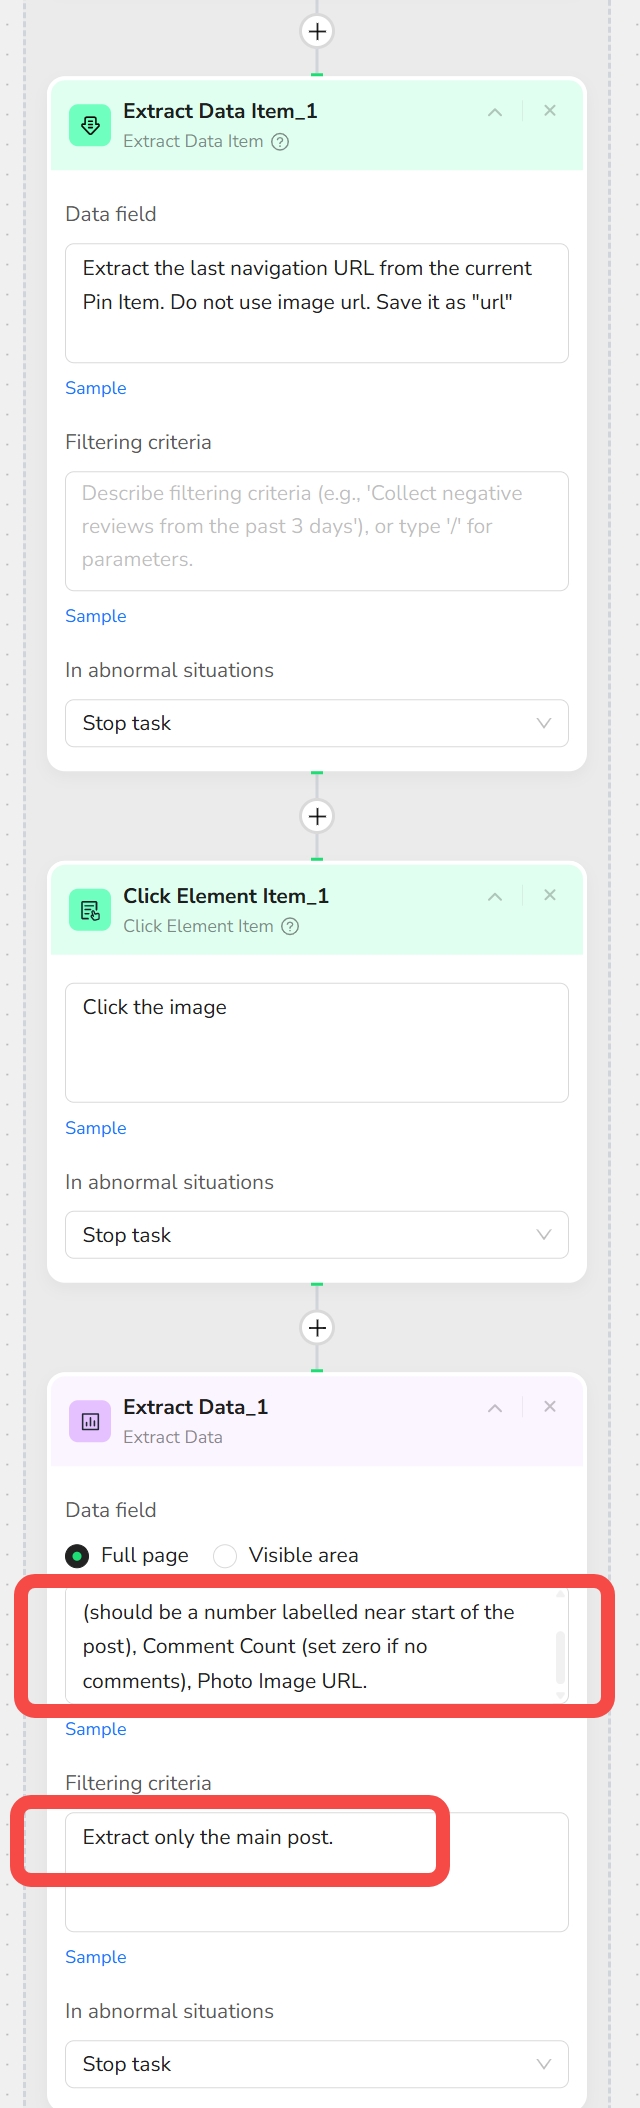Add a step between Extract Data Item_1 and Click Element Item_1
The image size is (640, 2108).
tap(317, 816)
